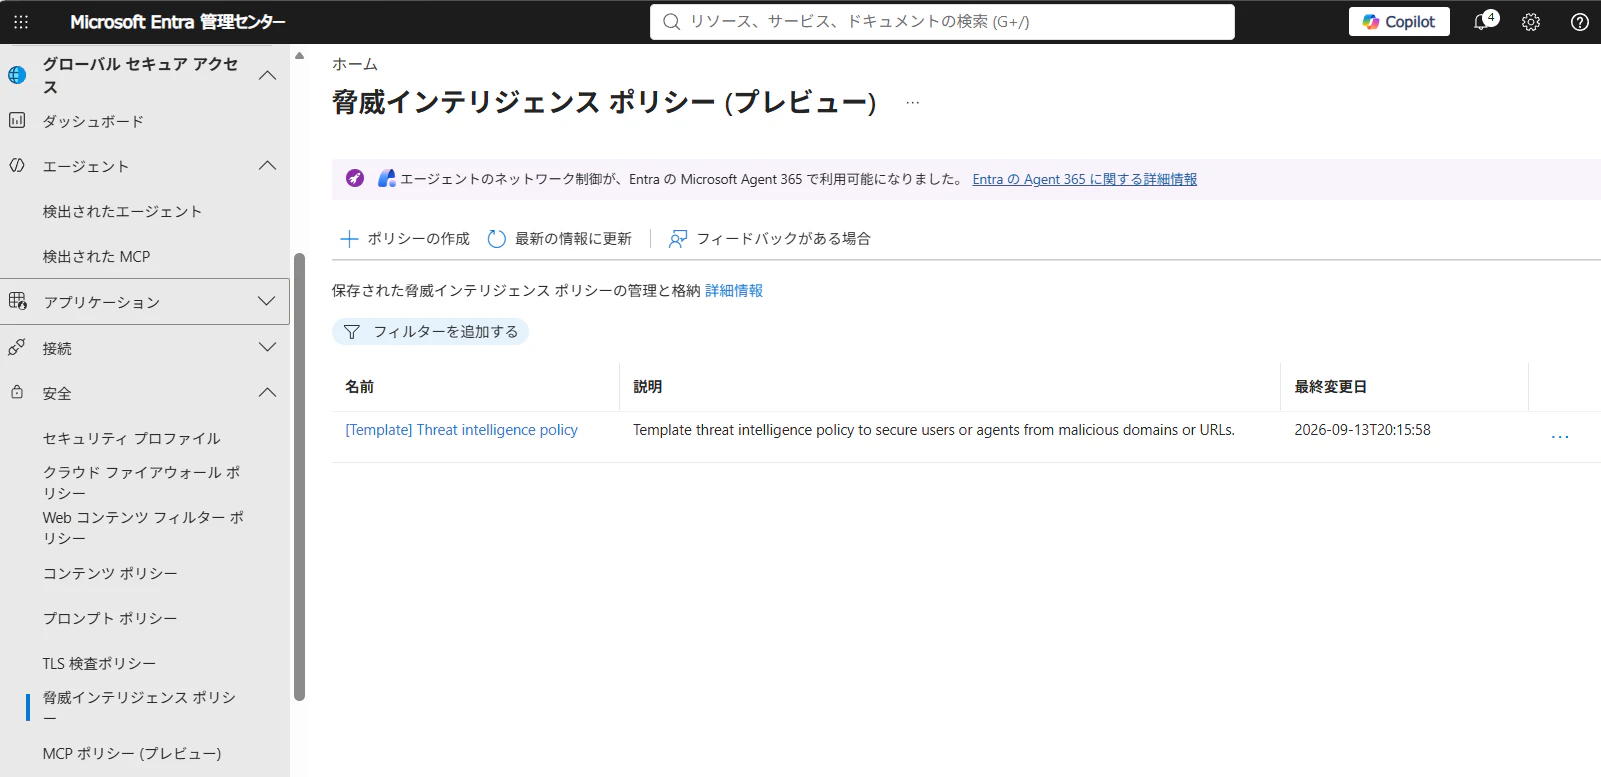Screen dimensions: 1601x777
Task: Go to TLS 検査ポリシー in sidebar
Action: 99,663
